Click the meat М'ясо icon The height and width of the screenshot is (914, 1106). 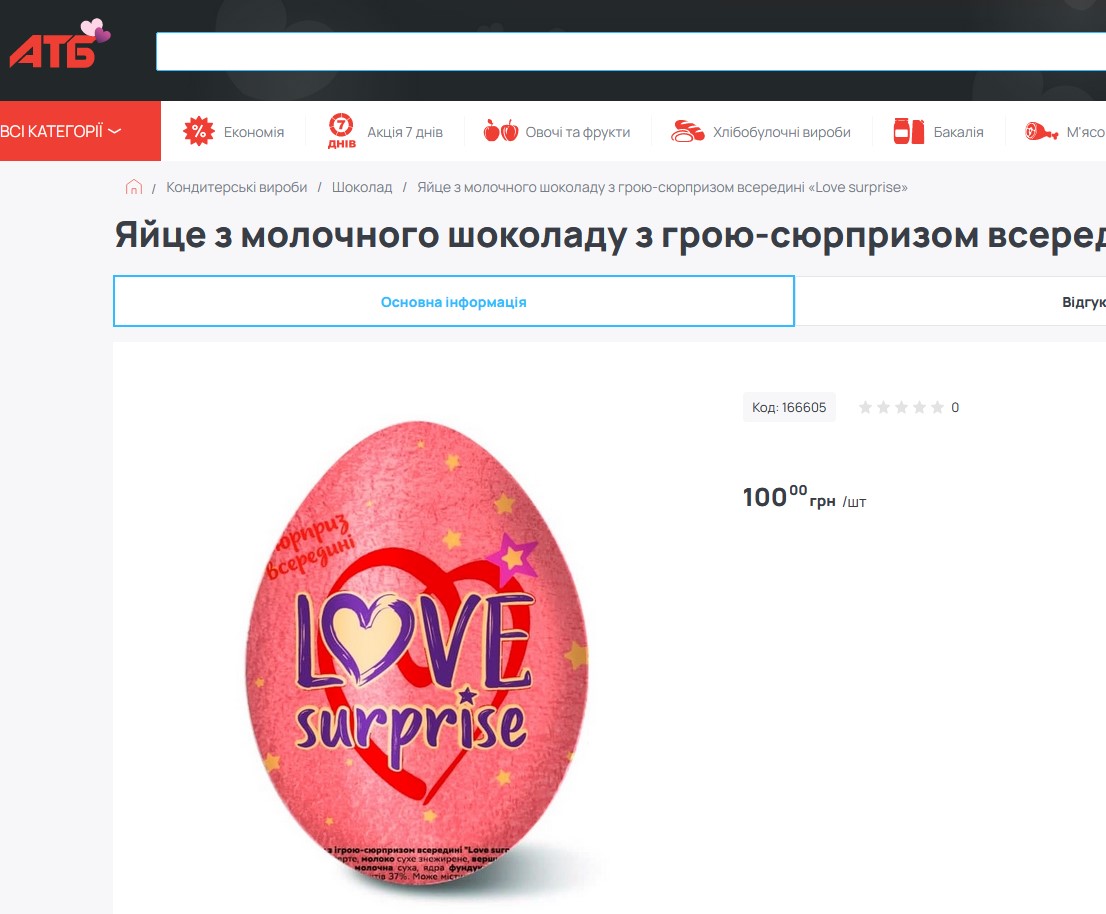1041,131
